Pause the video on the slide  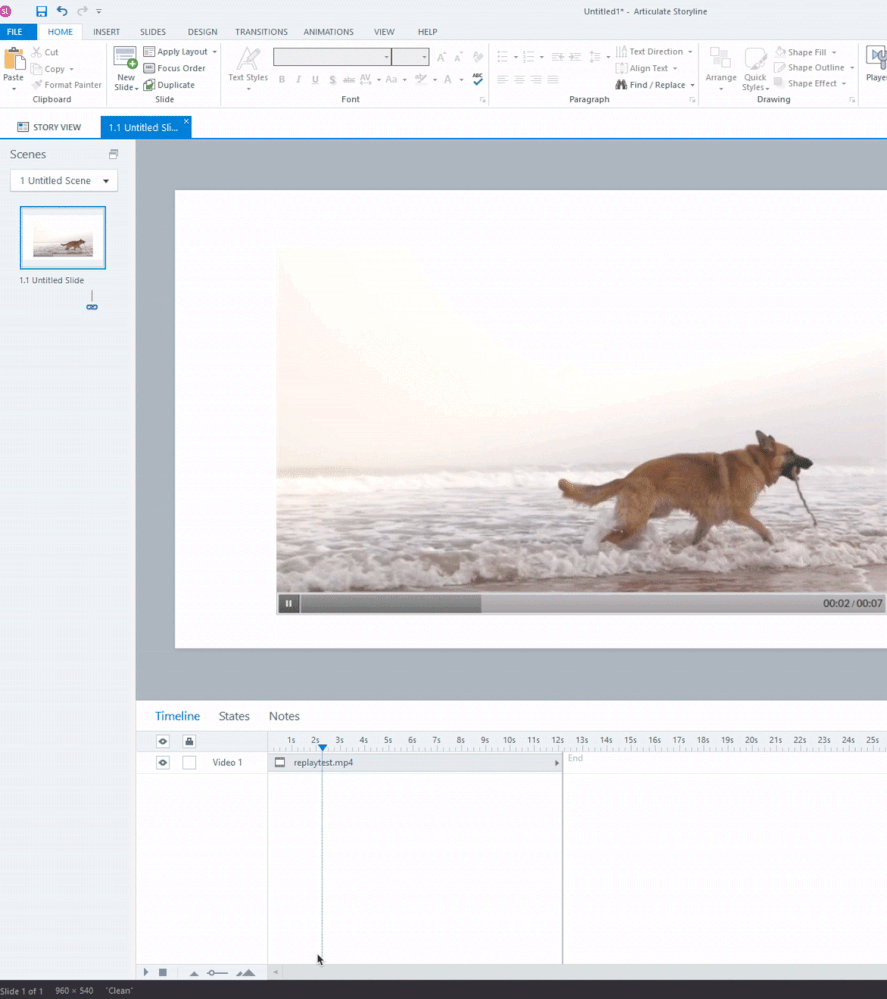pos(288,603)
